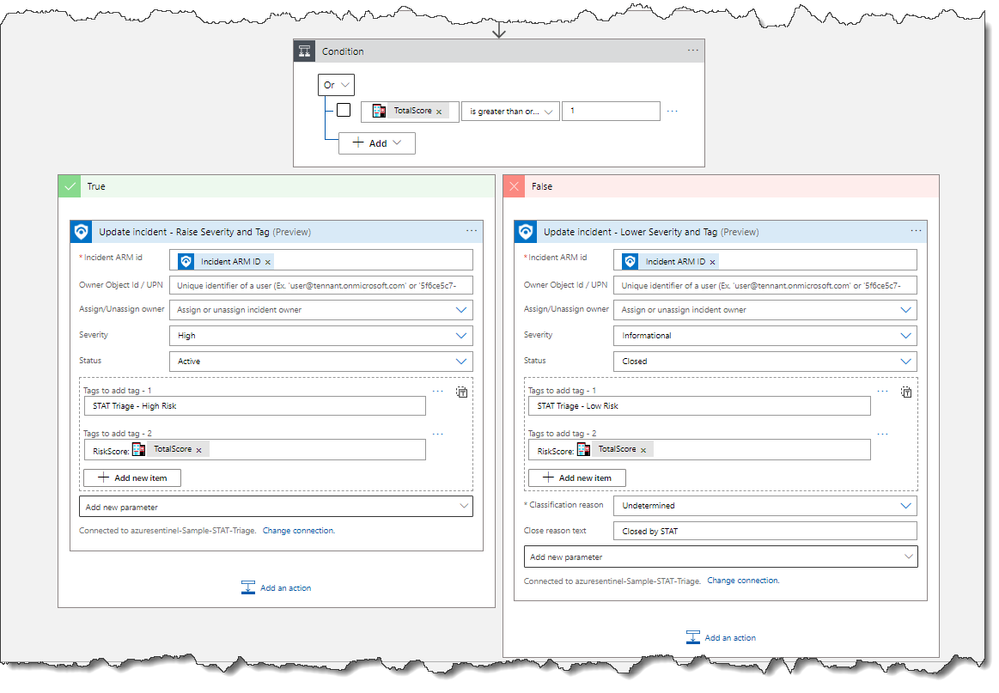The width and height of the screenshot is (999, 693).
Task: Click the Incident ARM ID token in Raise Severity
Action: tap(226, 262)
